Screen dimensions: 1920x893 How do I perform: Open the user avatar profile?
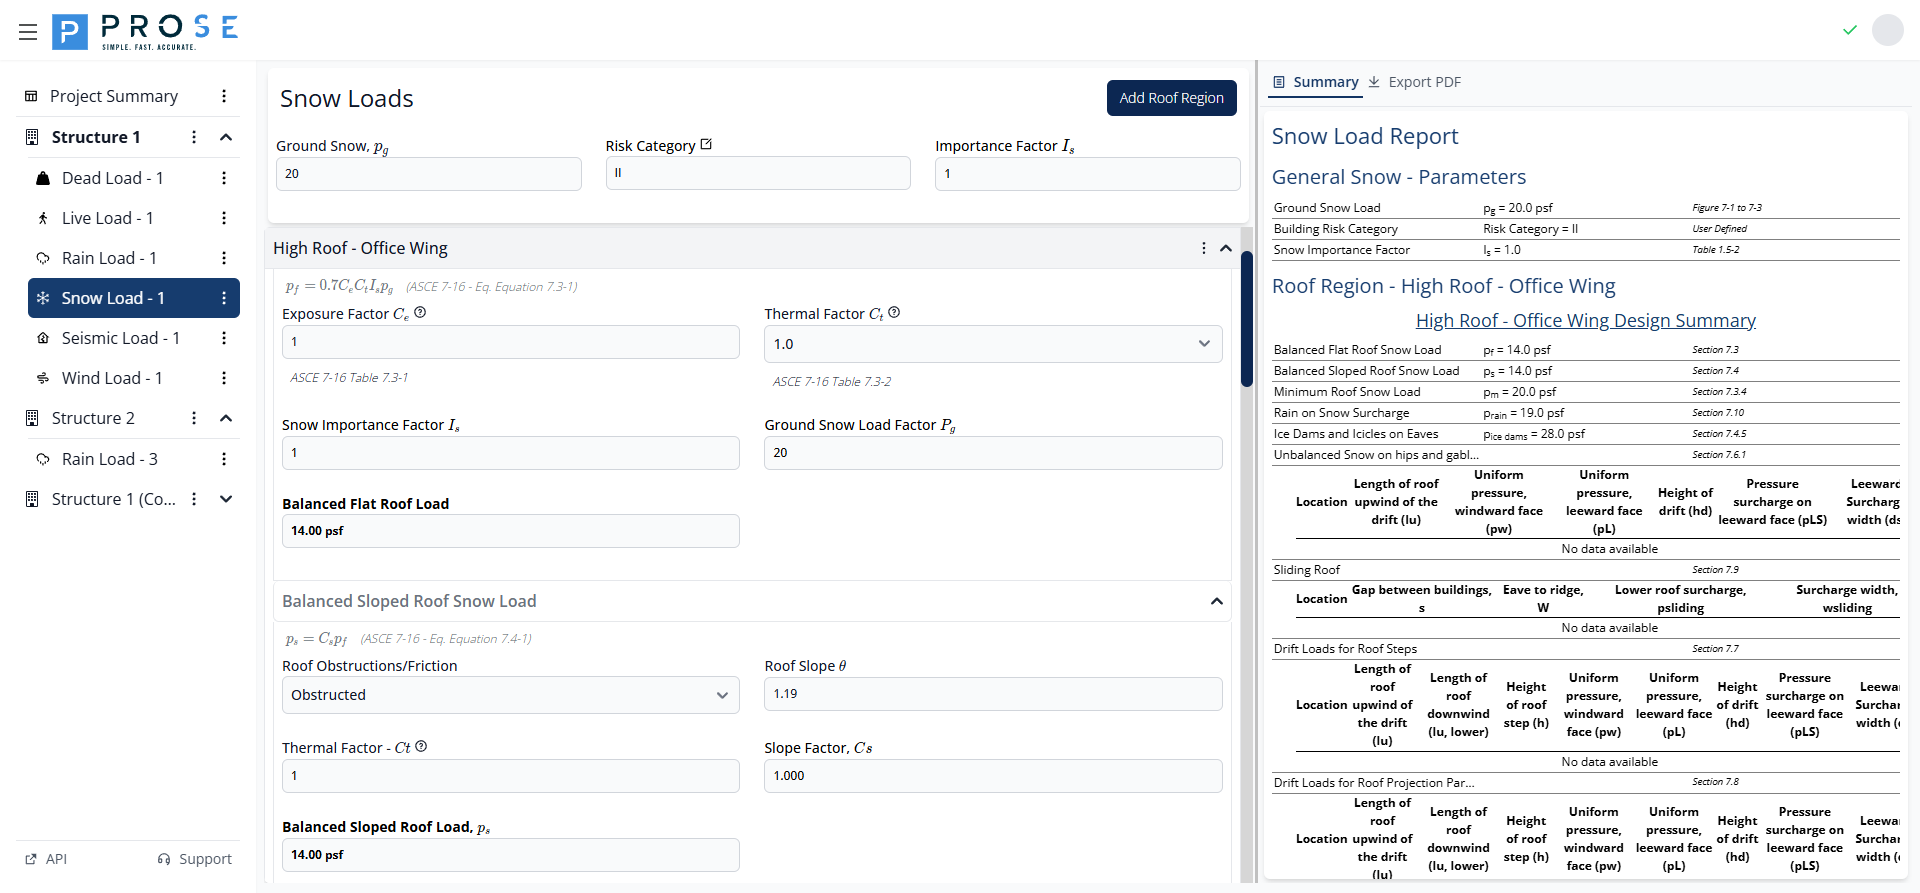(x=1887, y=30)
